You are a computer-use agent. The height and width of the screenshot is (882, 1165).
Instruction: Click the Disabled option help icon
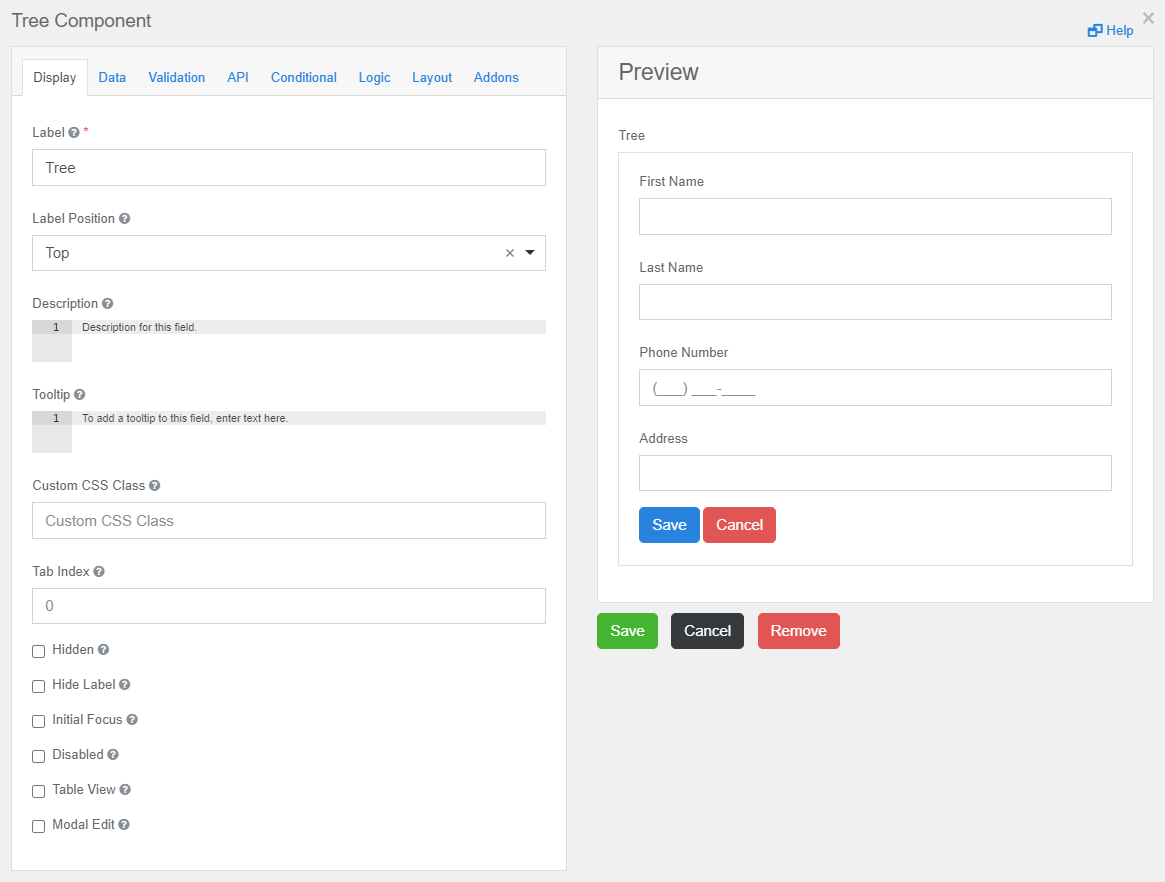pyautogui.click(x=113, y=754)
